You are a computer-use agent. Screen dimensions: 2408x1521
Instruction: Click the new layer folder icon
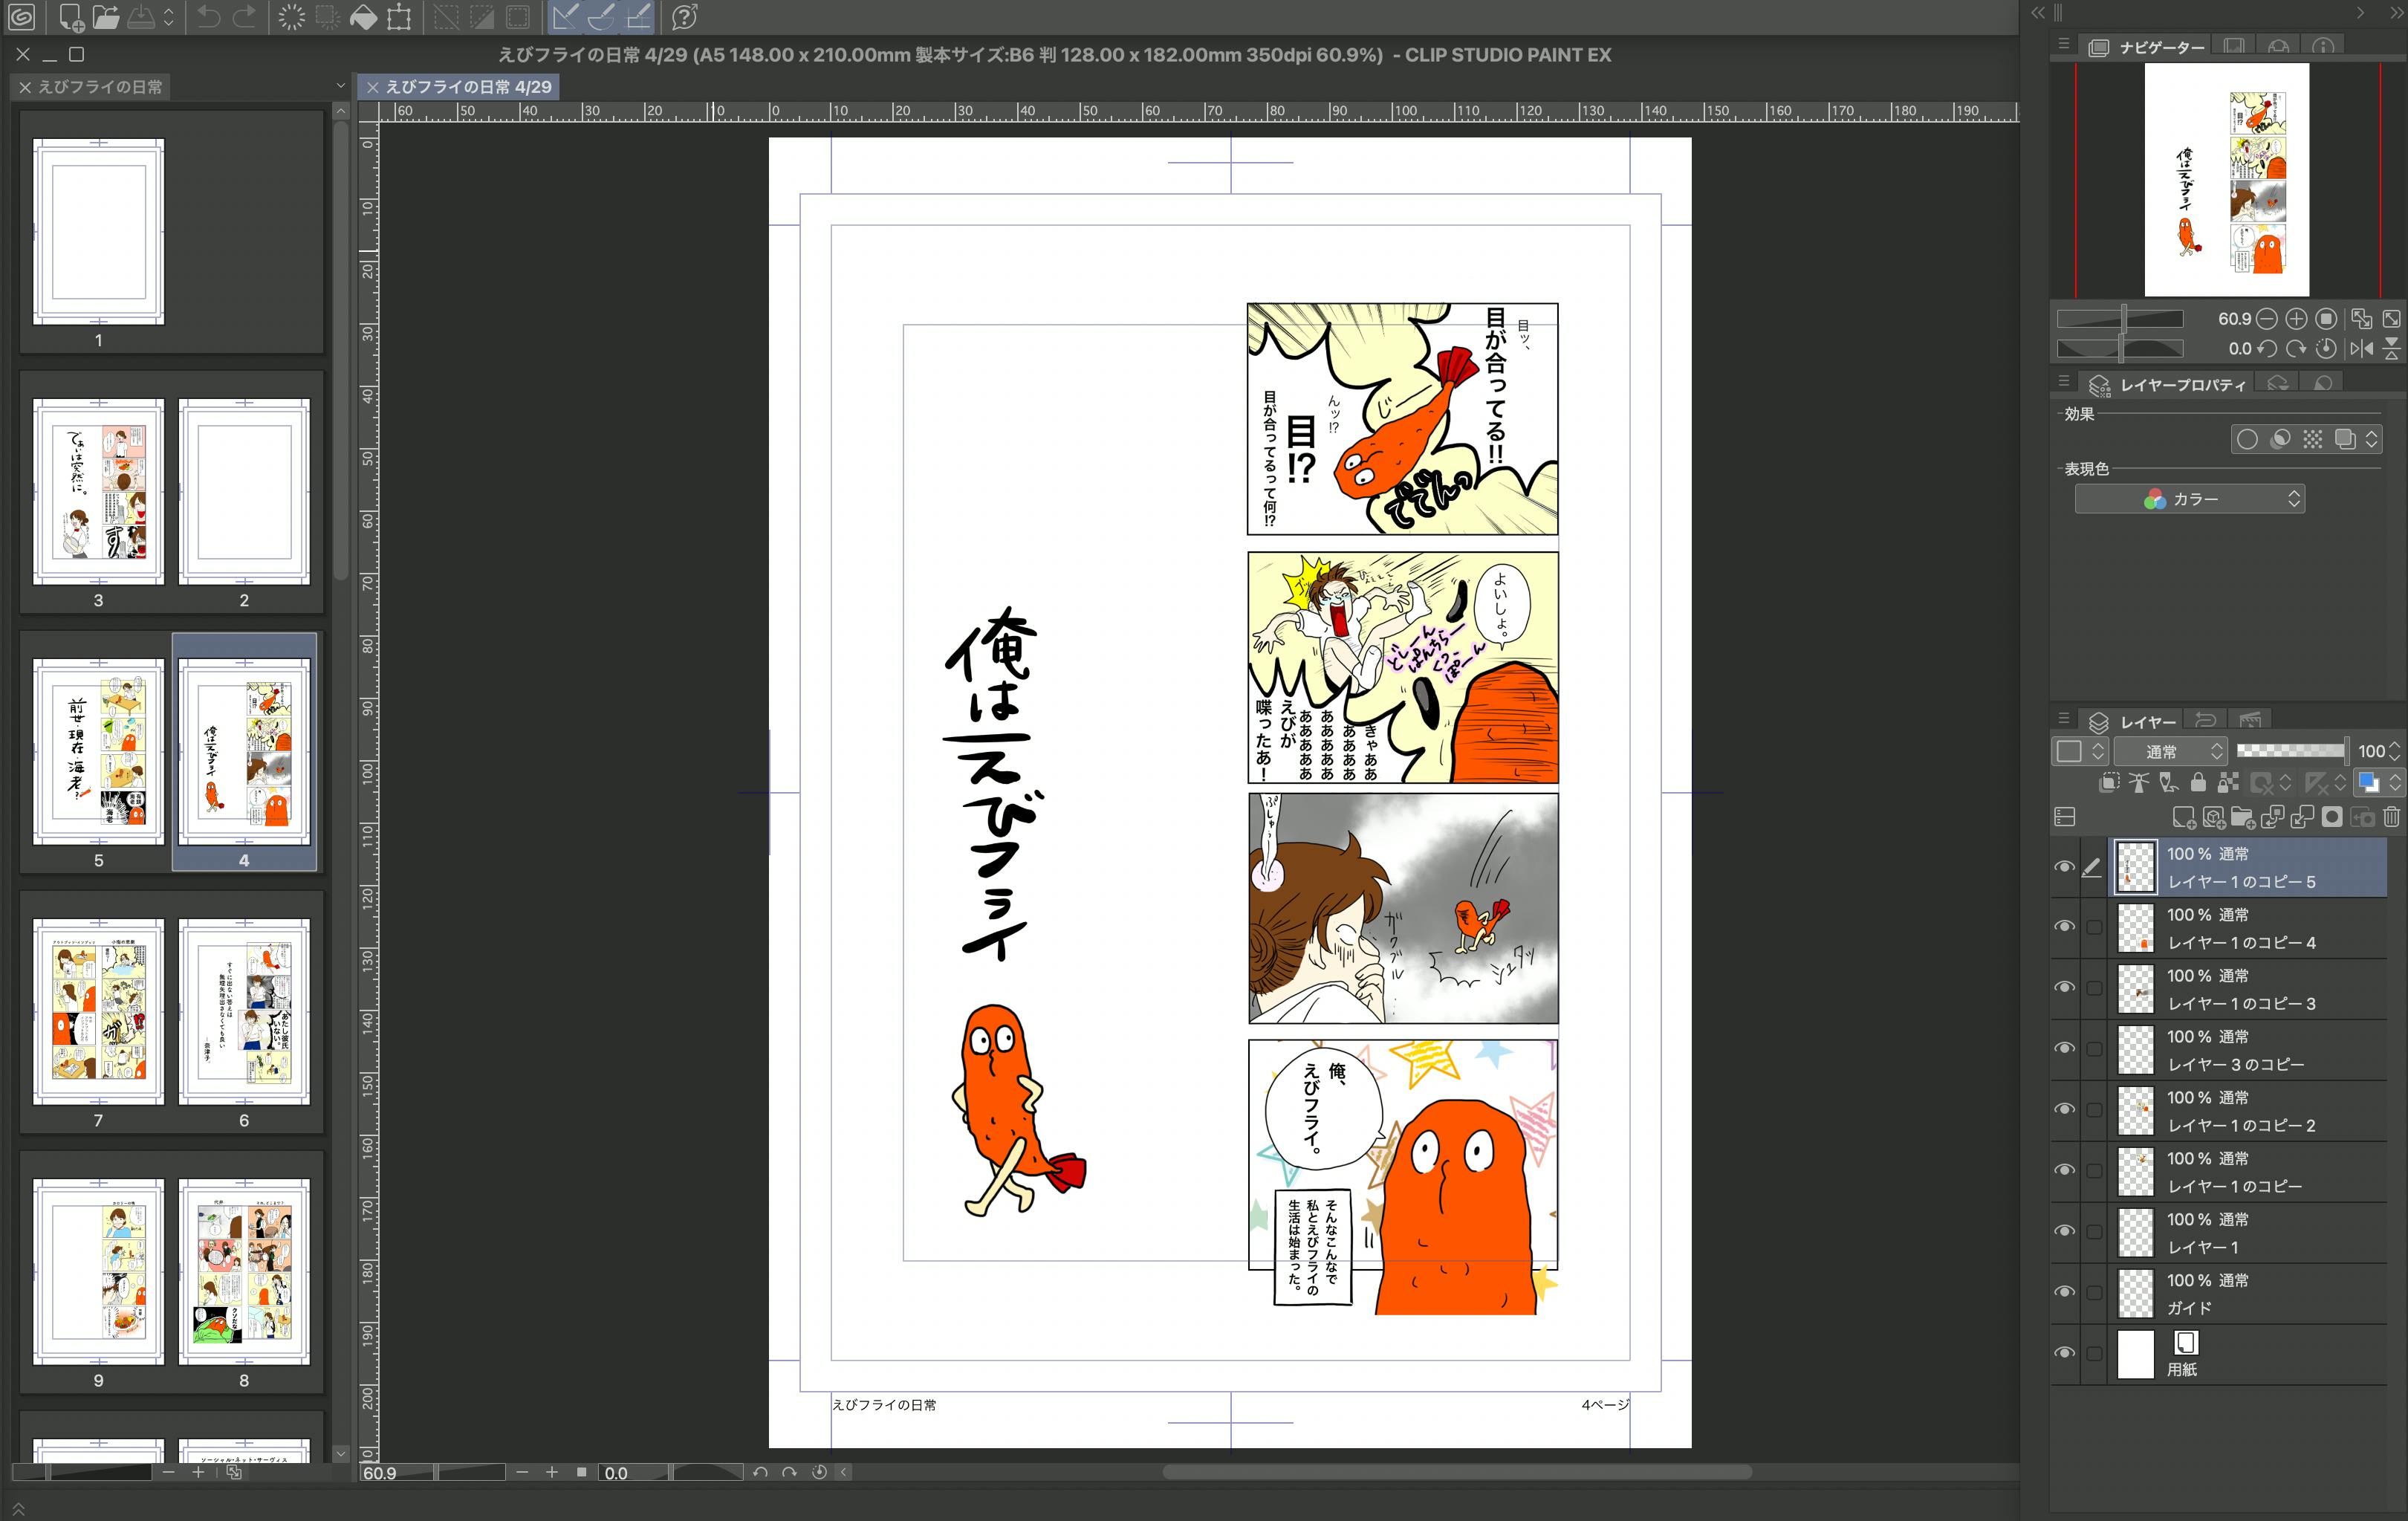click(x=2243, y=817)
